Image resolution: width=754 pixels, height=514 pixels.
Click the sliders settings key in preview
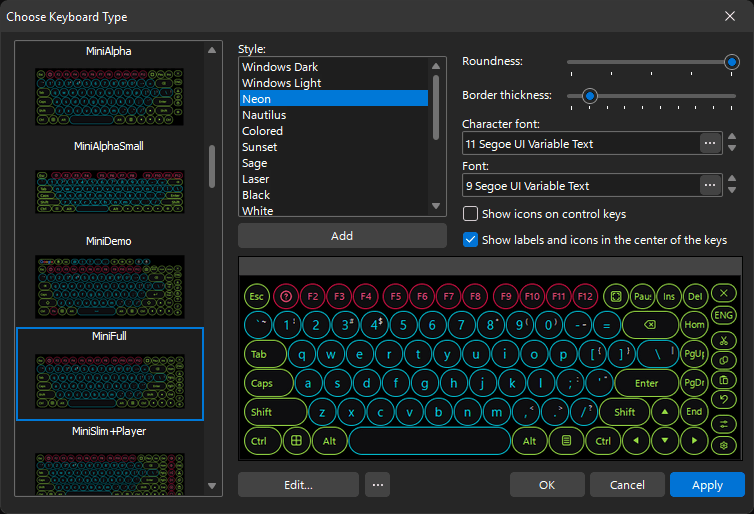(724, 424)
